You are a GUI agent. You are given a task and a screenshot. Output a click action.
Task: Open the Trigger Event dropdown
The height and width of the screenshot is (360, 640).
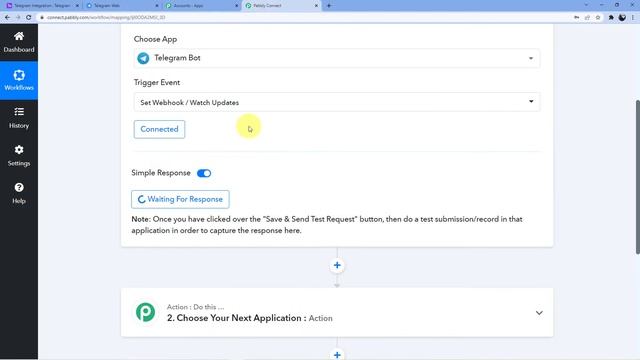337,102
